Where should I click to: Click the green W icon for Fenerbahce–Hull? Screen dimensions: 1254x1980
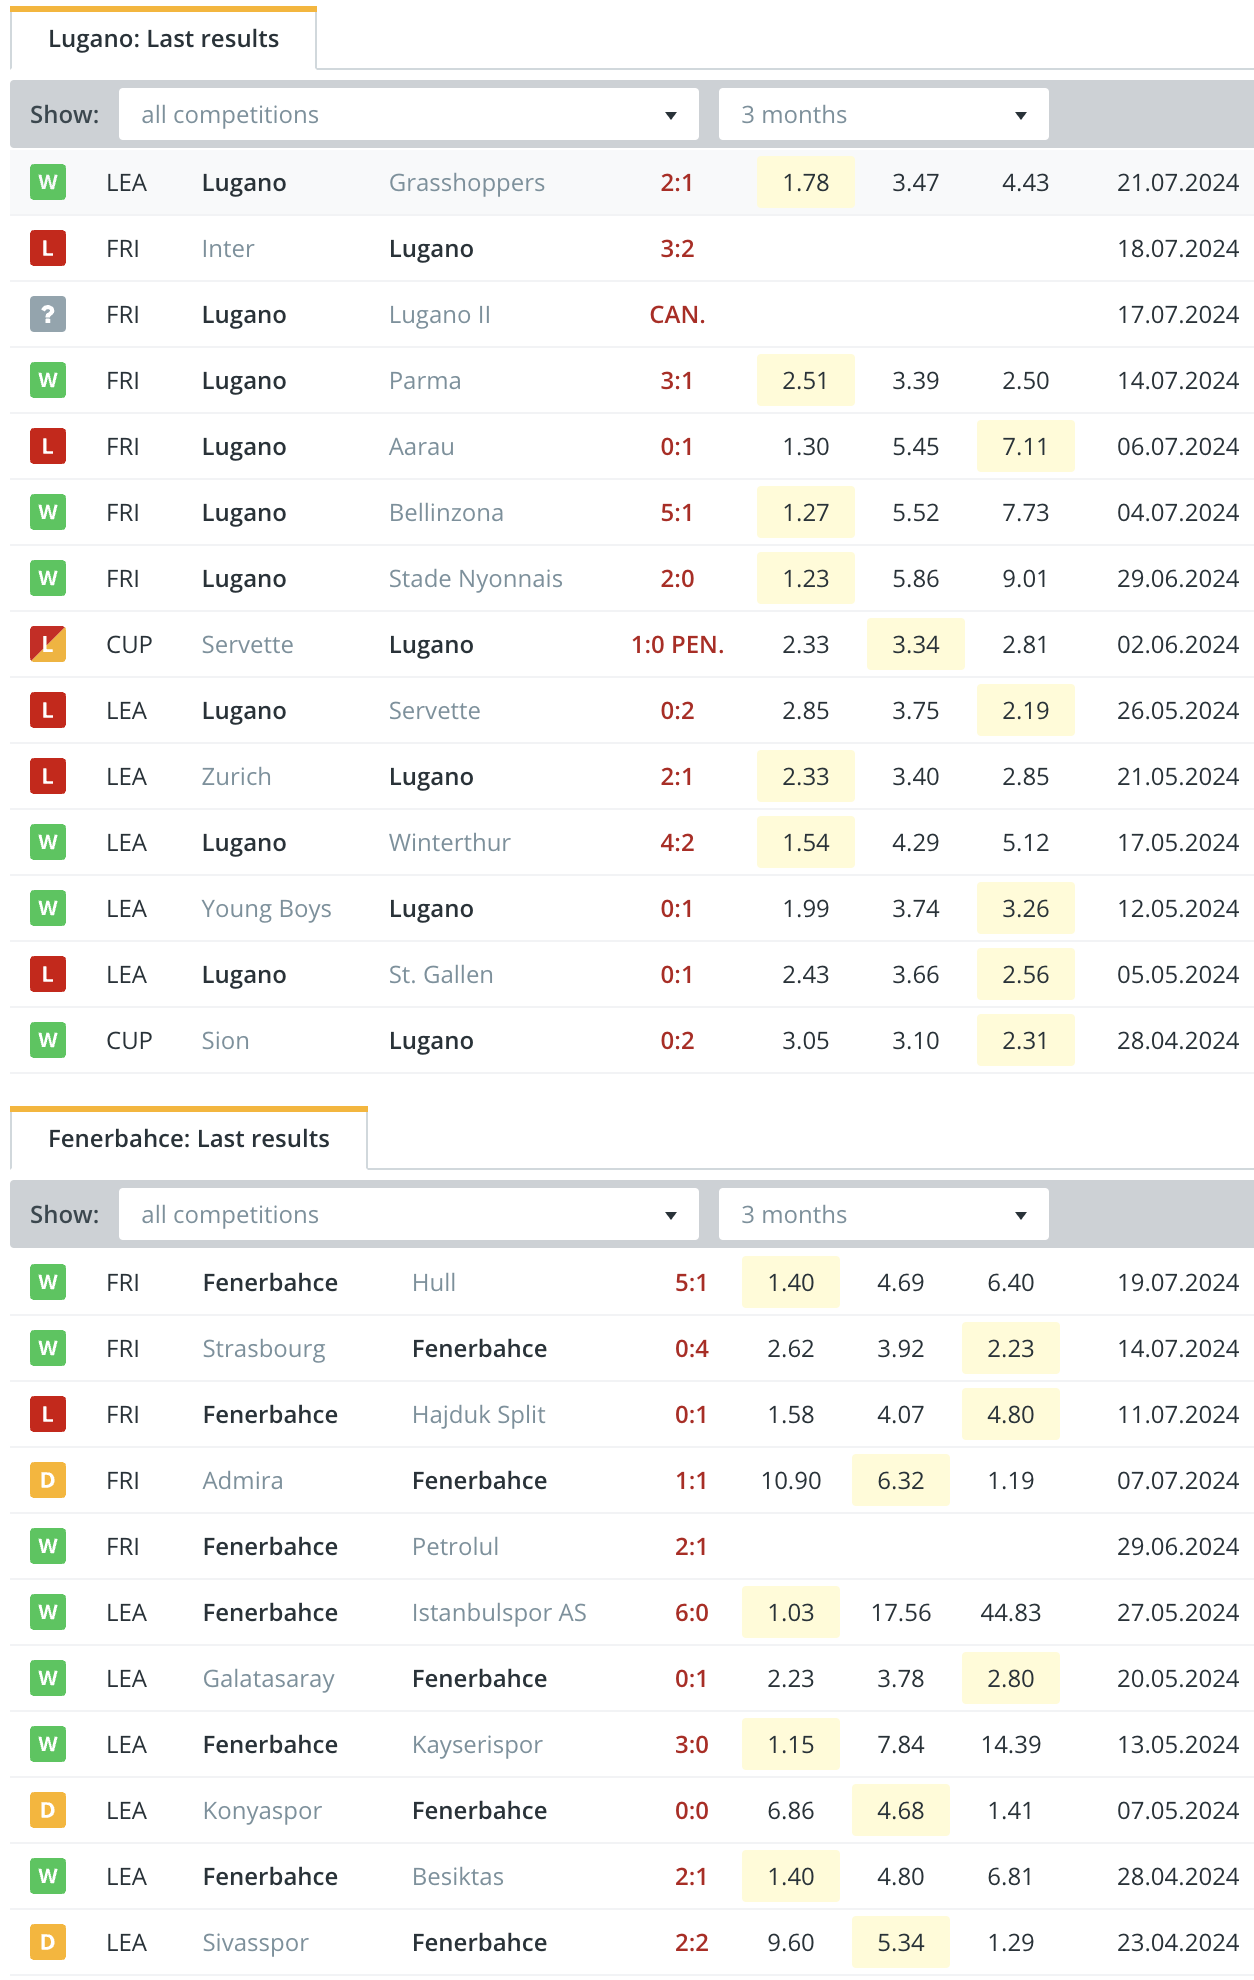coord(48,1282)
